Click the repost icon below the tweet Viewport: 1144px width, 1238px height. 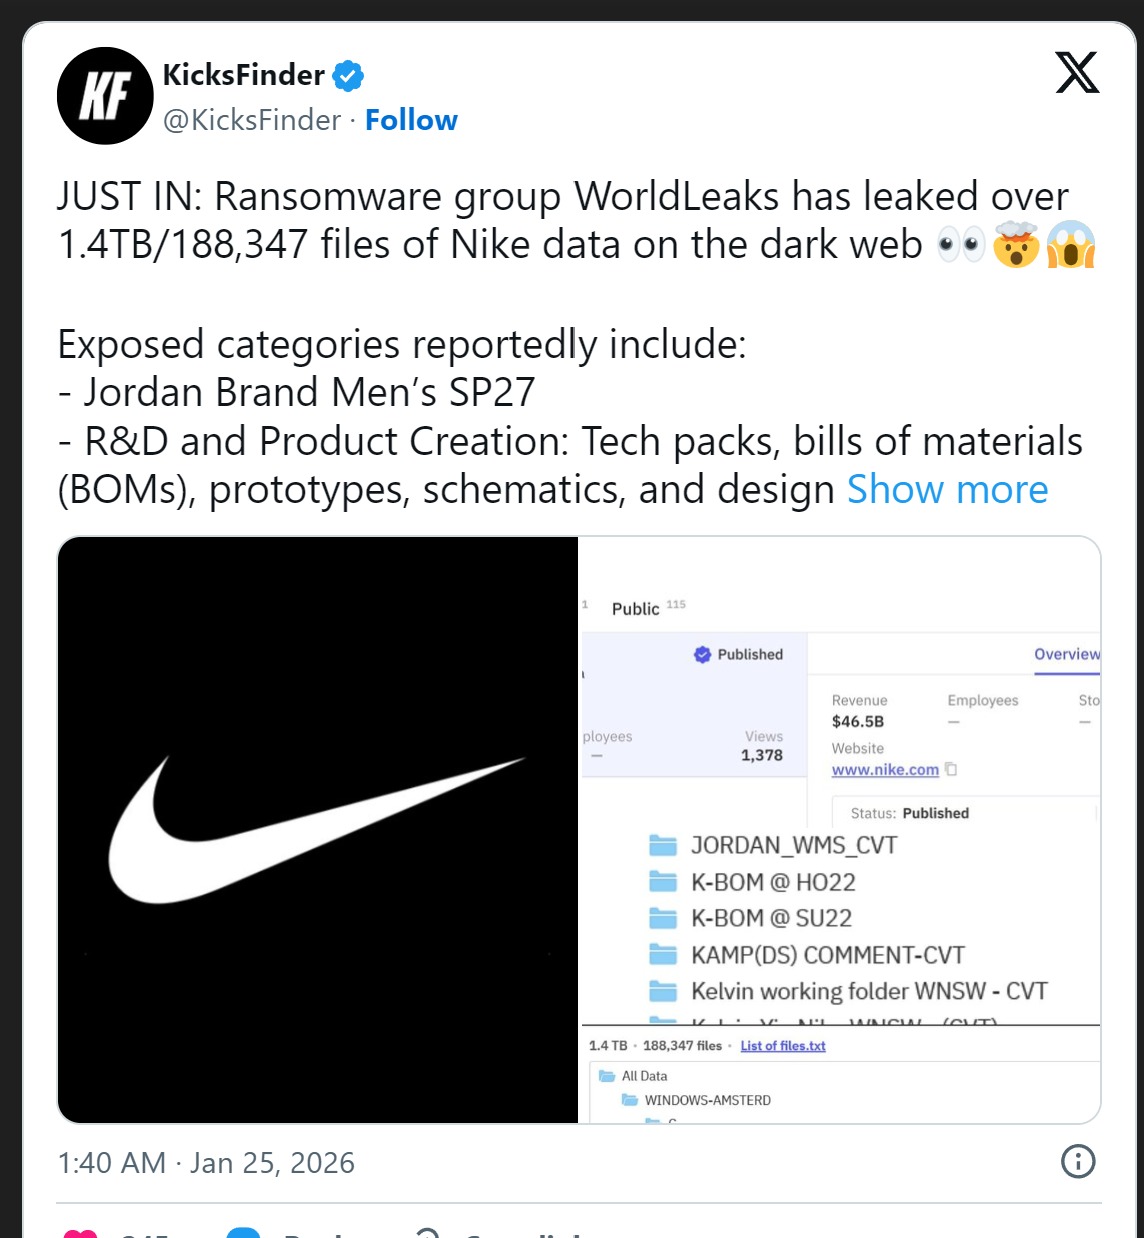(x=246, y=1236)
